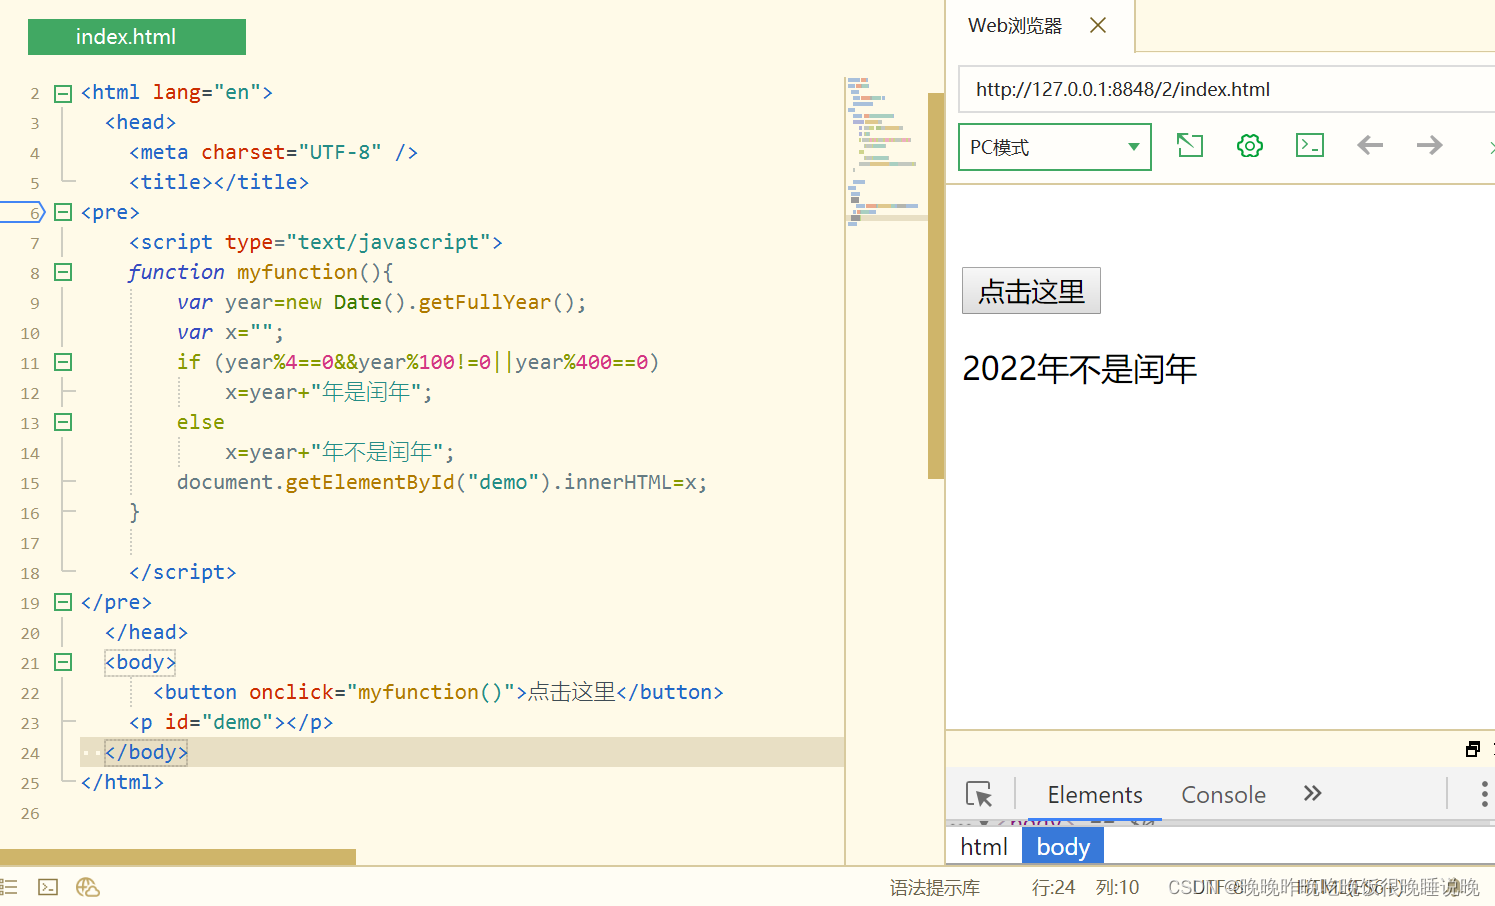Open browser settings gear icon

tap(1250, 146)
